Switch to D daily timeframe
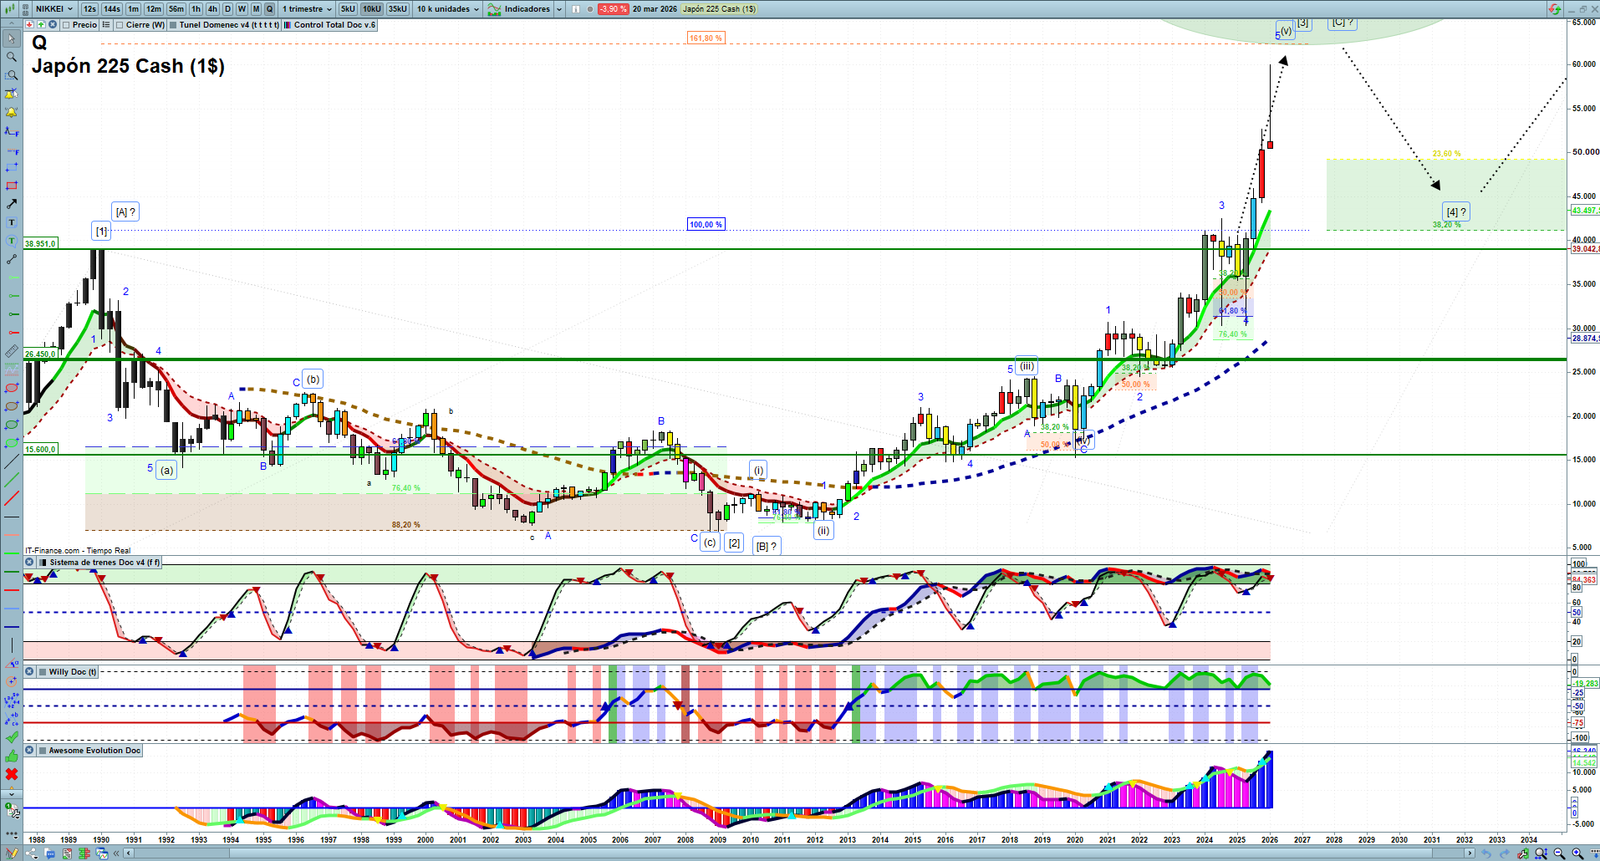1600x861 pixels. click(x=227, y=9)
